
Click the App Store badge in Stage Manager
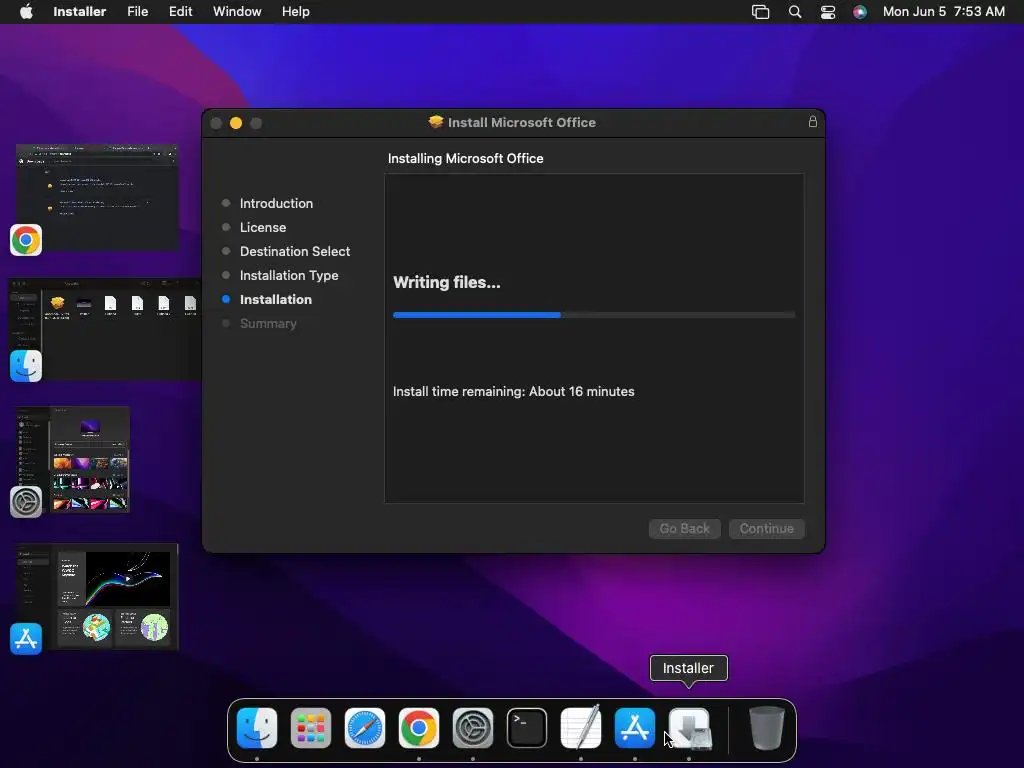click(26, 639)
